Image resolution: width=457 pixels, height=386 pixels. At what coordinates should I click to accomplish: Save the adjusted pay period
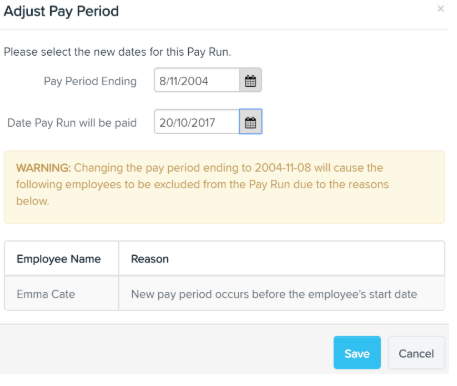pyautogui.click(x=357, y=353)
